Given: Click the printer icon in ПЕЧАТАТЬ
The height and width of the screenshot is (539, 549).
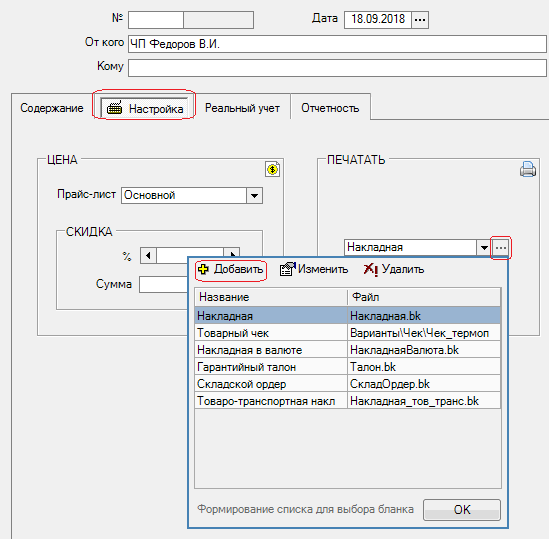Looking at the screenshot, I should pyautogui.click(x=528, y=169).
